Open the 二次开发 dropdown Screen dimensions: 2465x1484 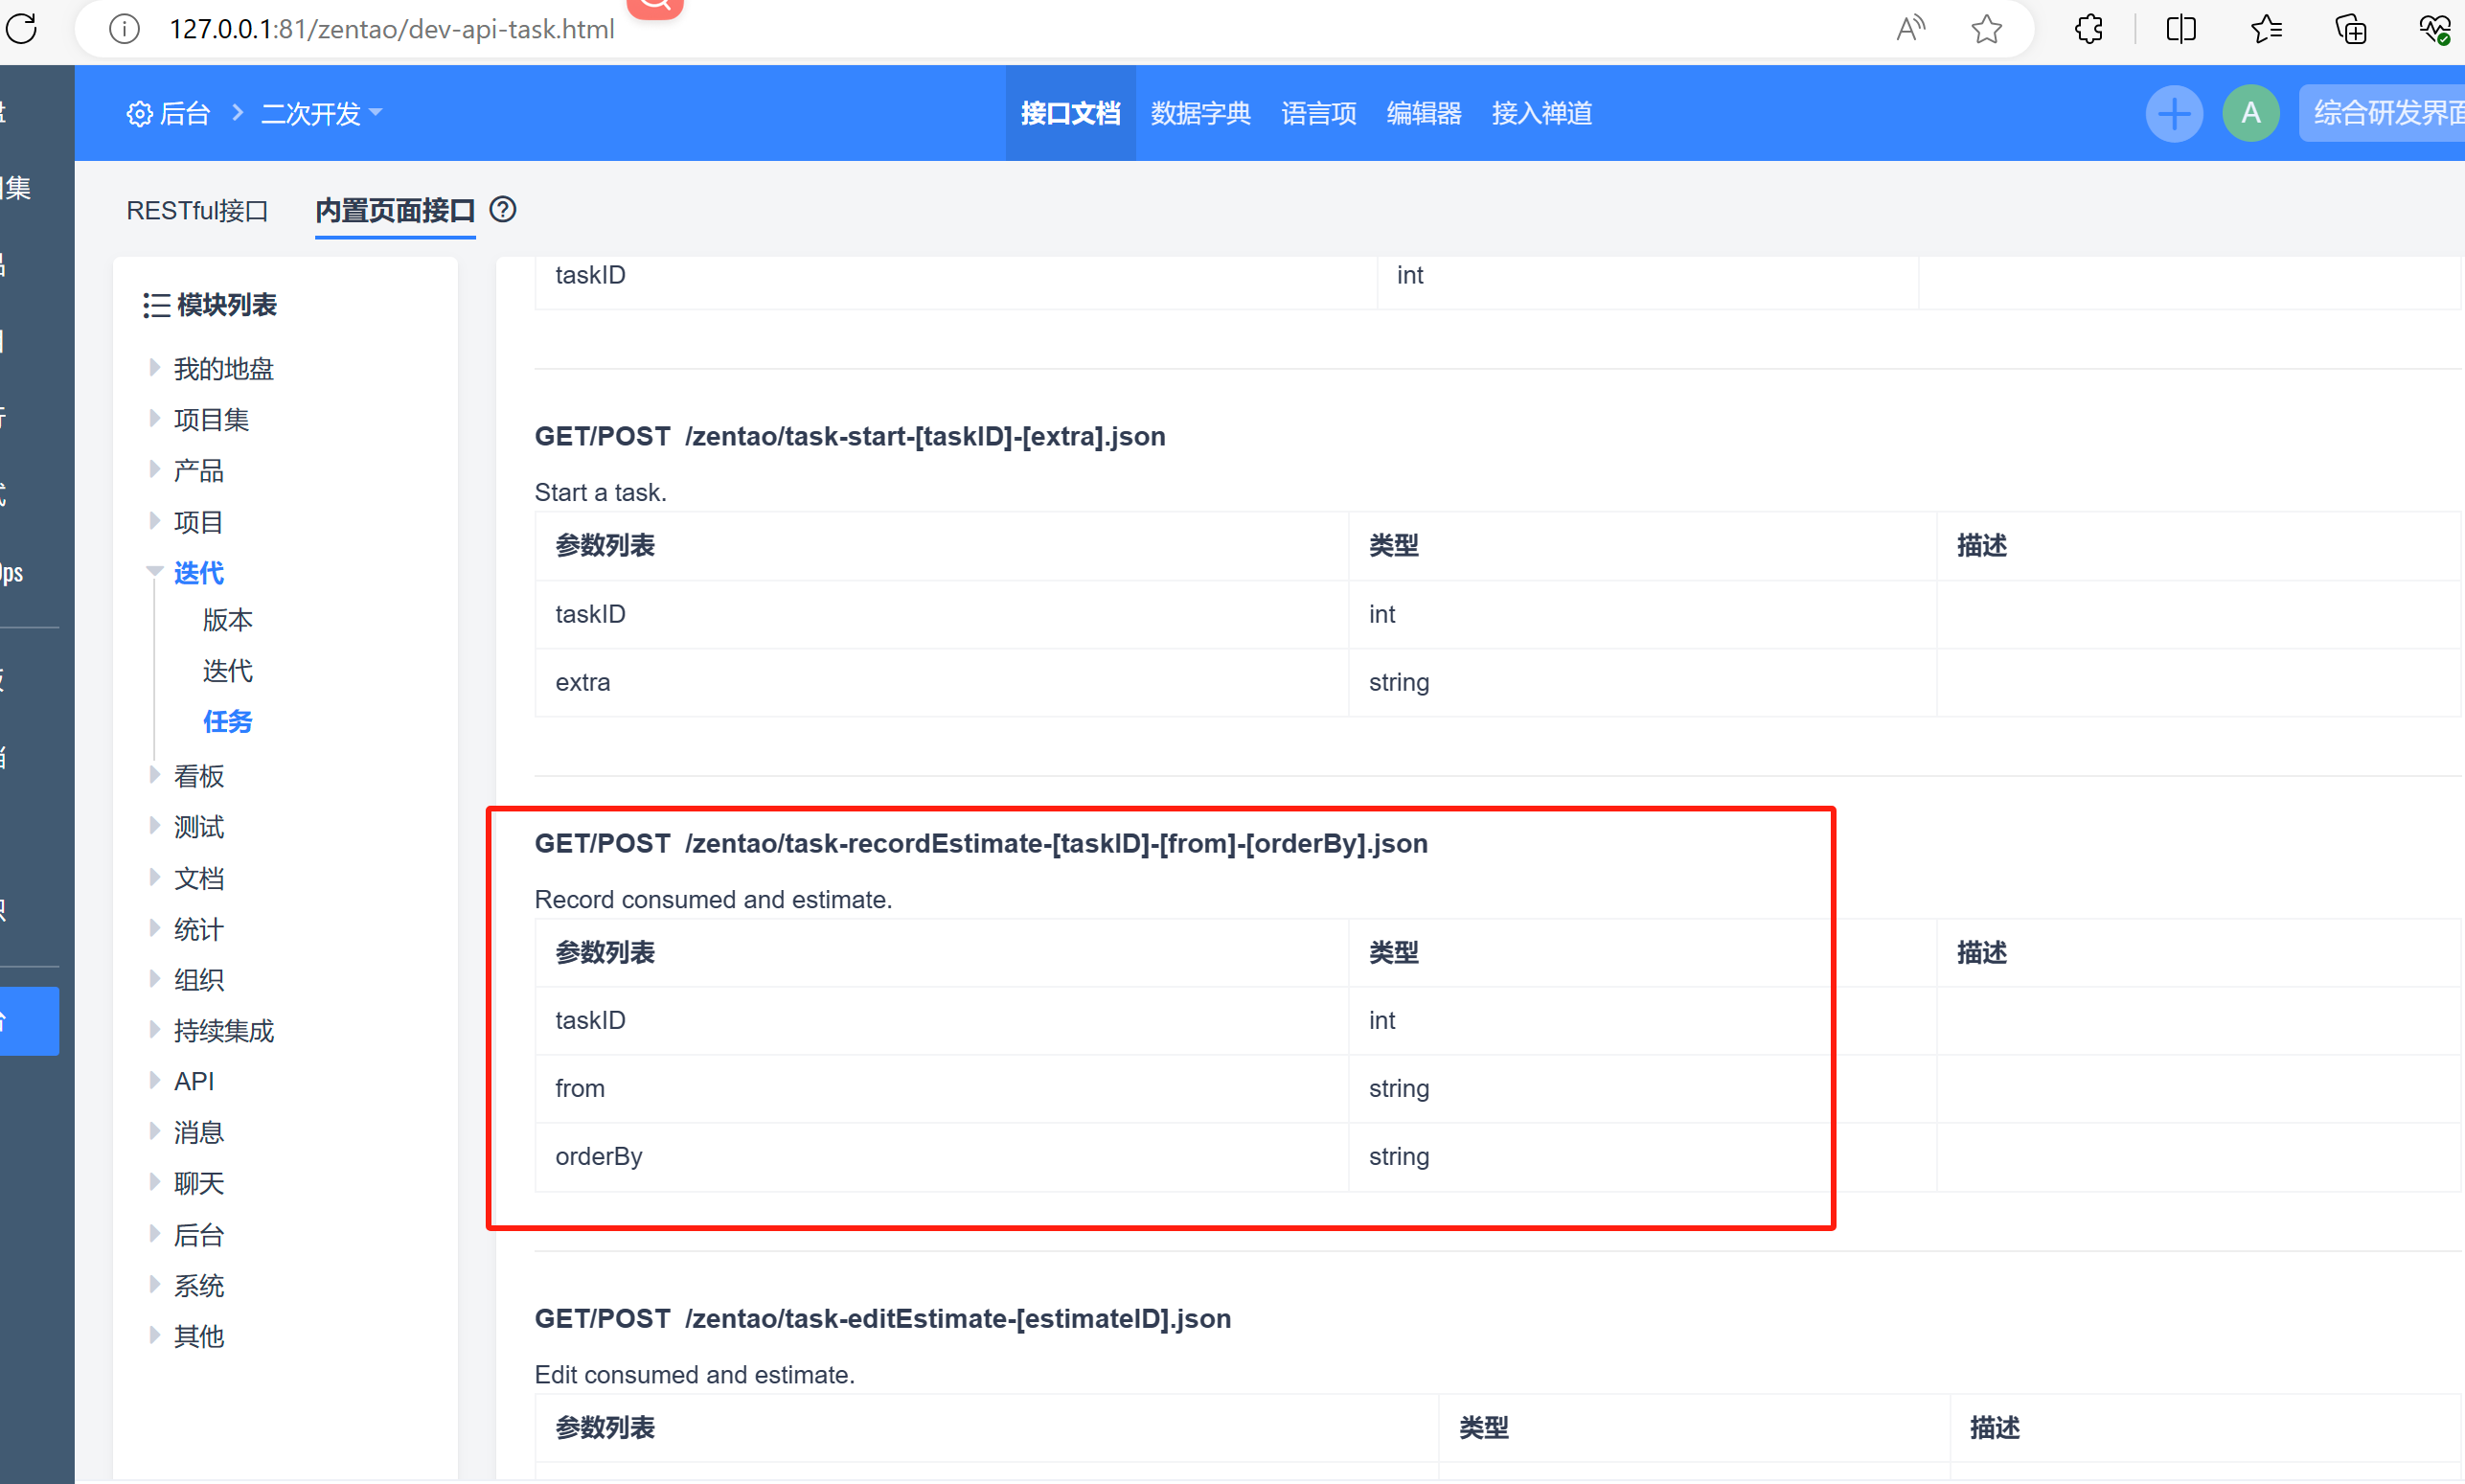tap(320, 113)
